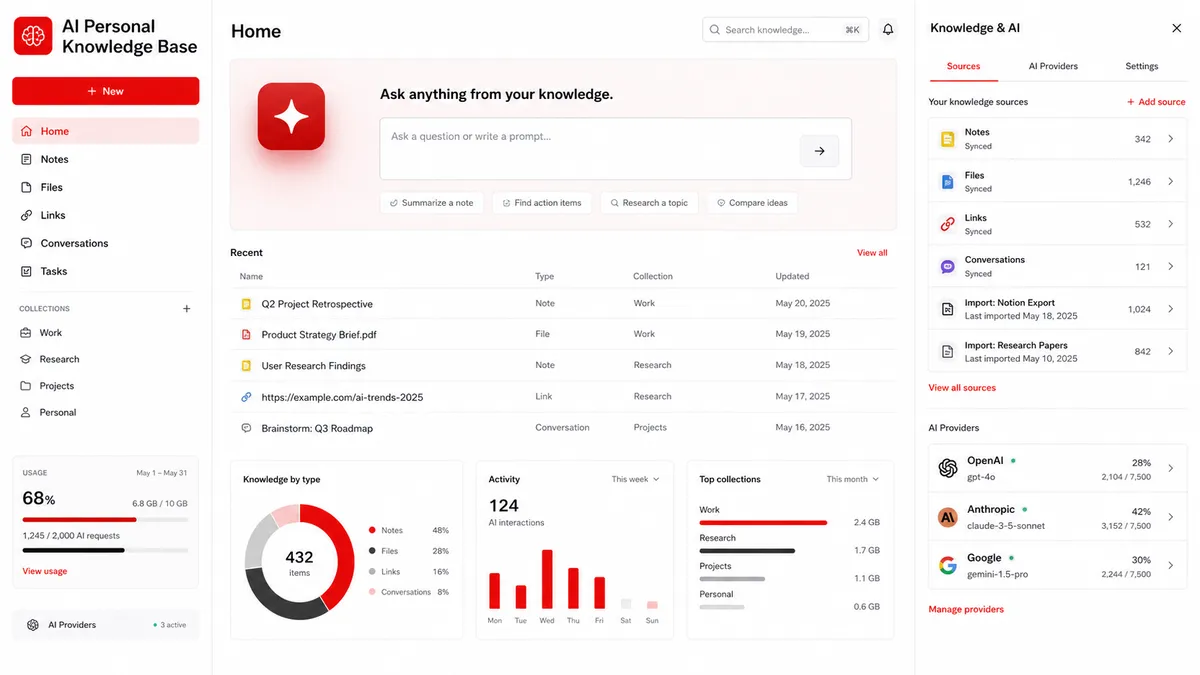The width and height of the screenshot is (1200, 675).
Task: Switch to the Settings tab
Action: pos(1141,66)
